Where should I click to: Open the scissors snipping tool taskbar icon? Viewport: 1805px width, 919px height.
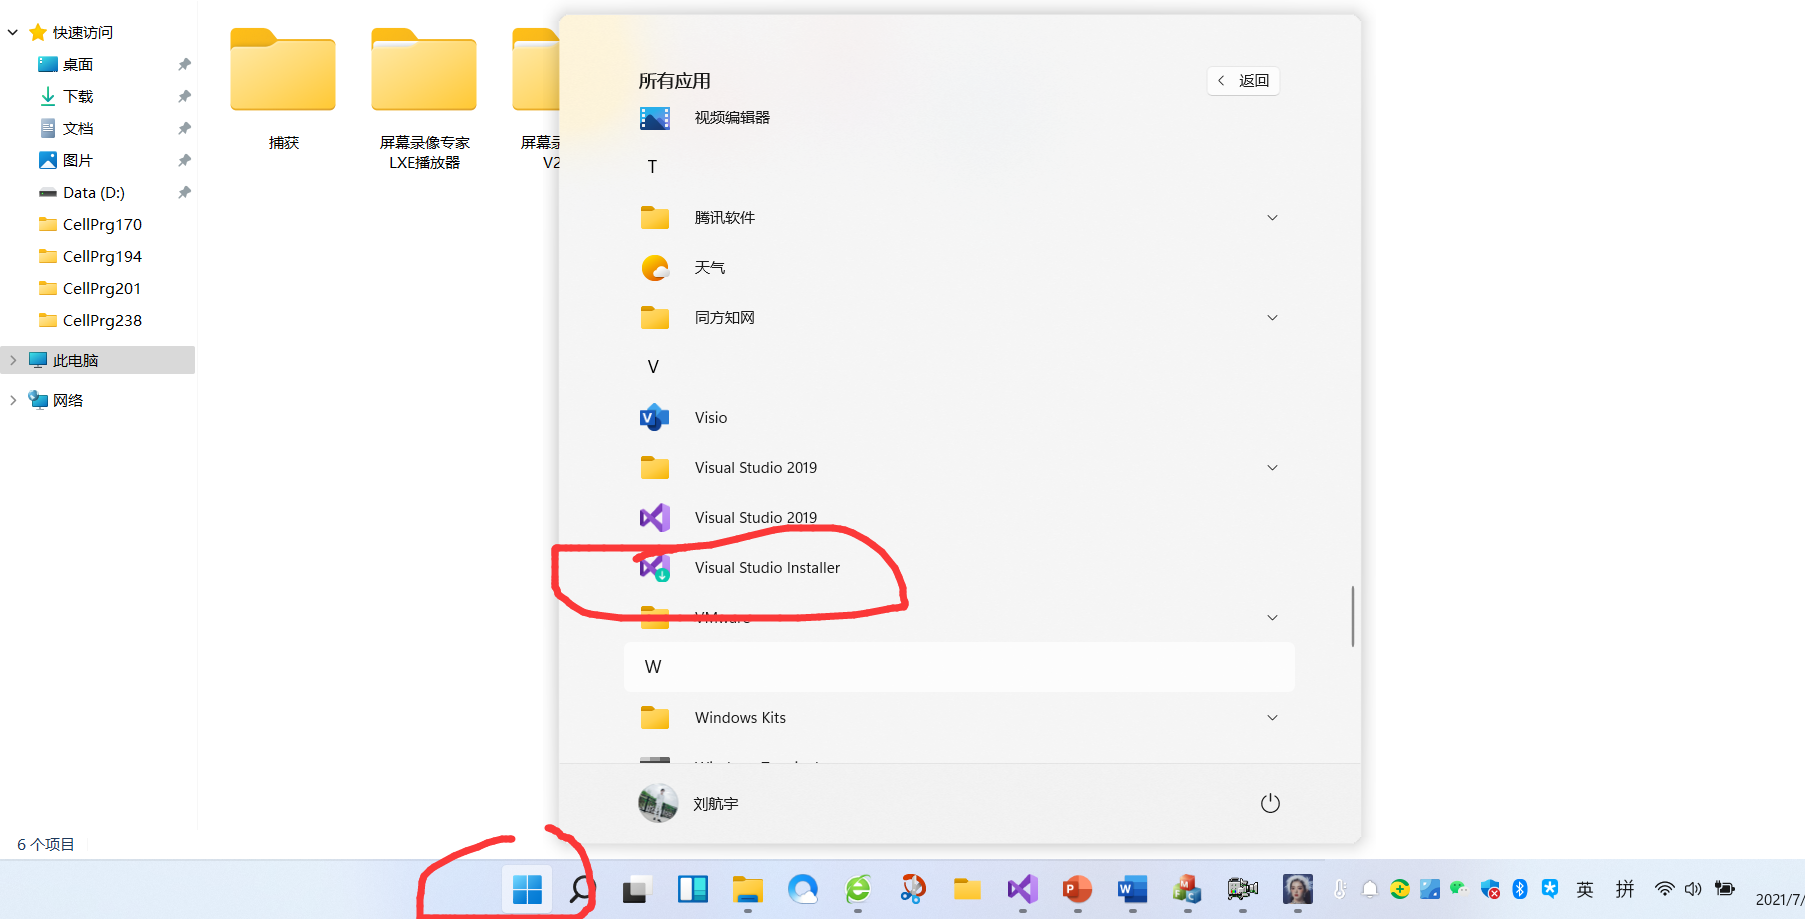[913, 889]
